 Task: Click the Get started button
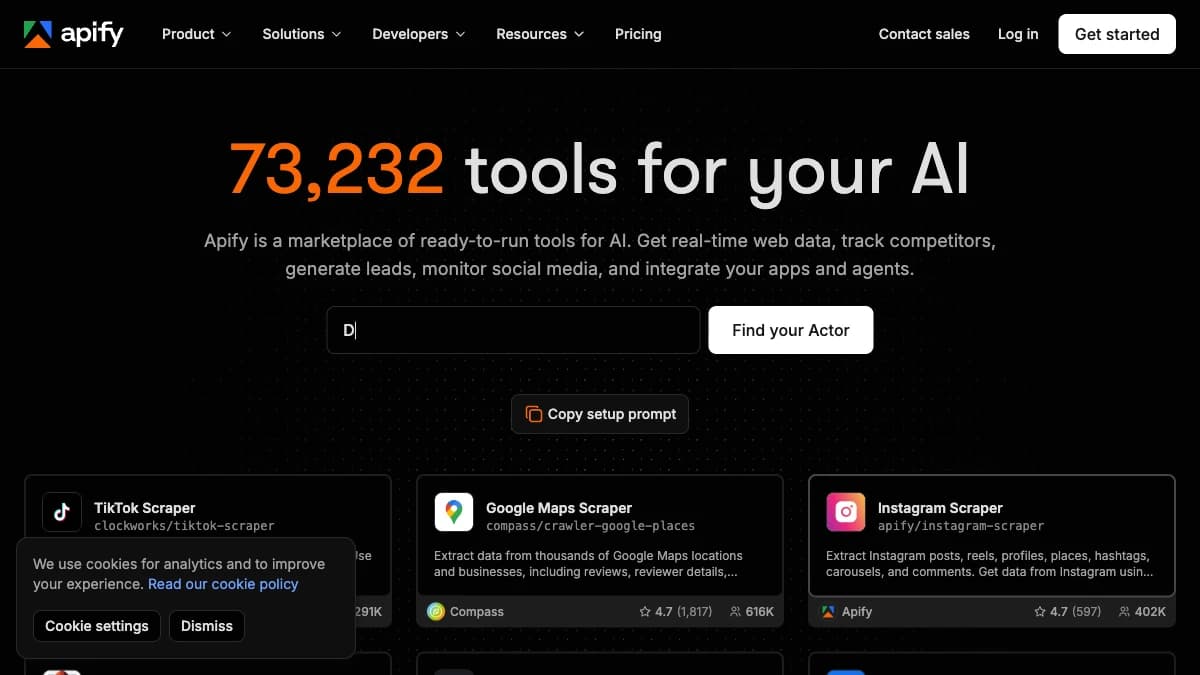(x=1117, y=34)
